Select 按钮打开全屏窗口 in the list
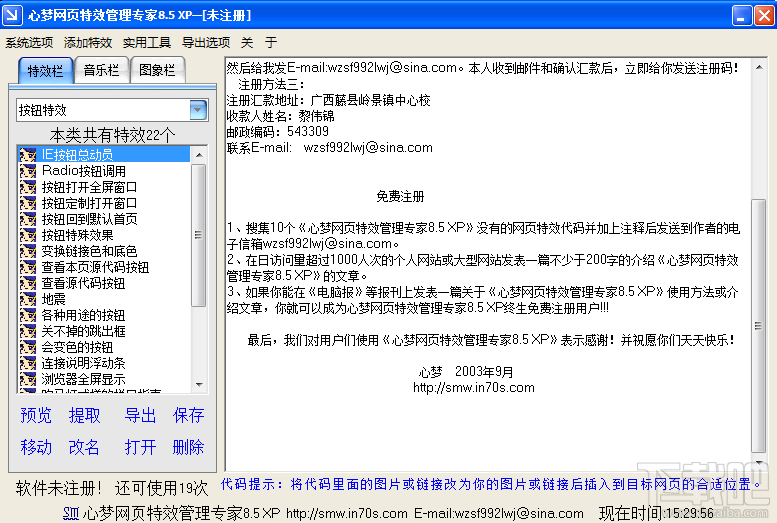Image resolution: width=777 pixels, height=523 pixels. coord(104,187)
